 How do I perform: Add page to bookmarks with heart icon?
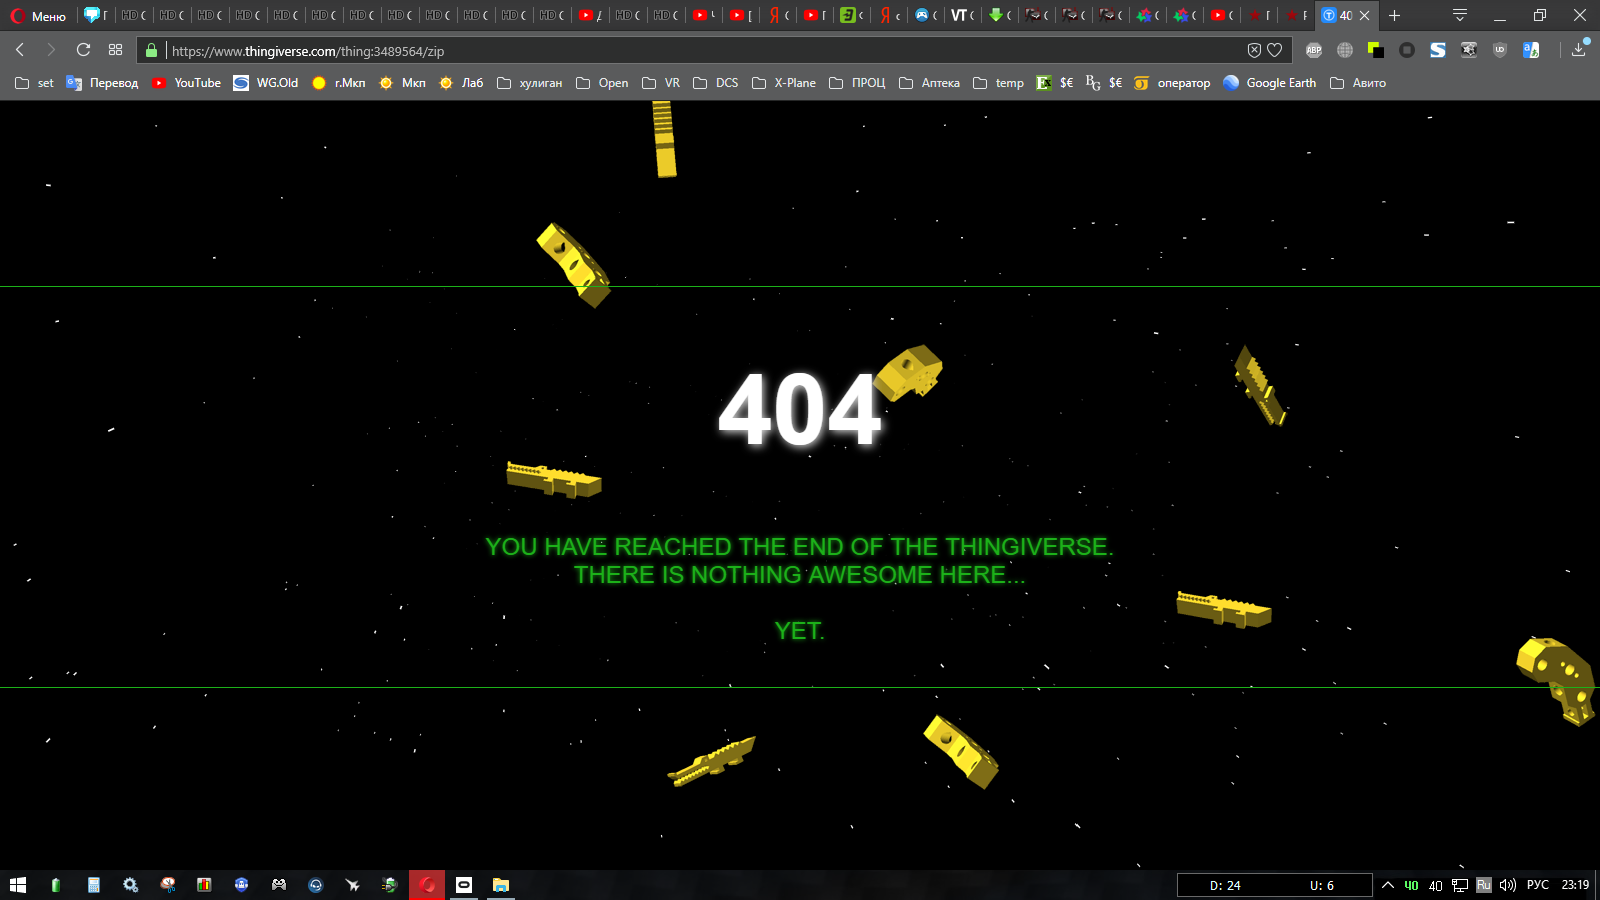point(1274,50)
